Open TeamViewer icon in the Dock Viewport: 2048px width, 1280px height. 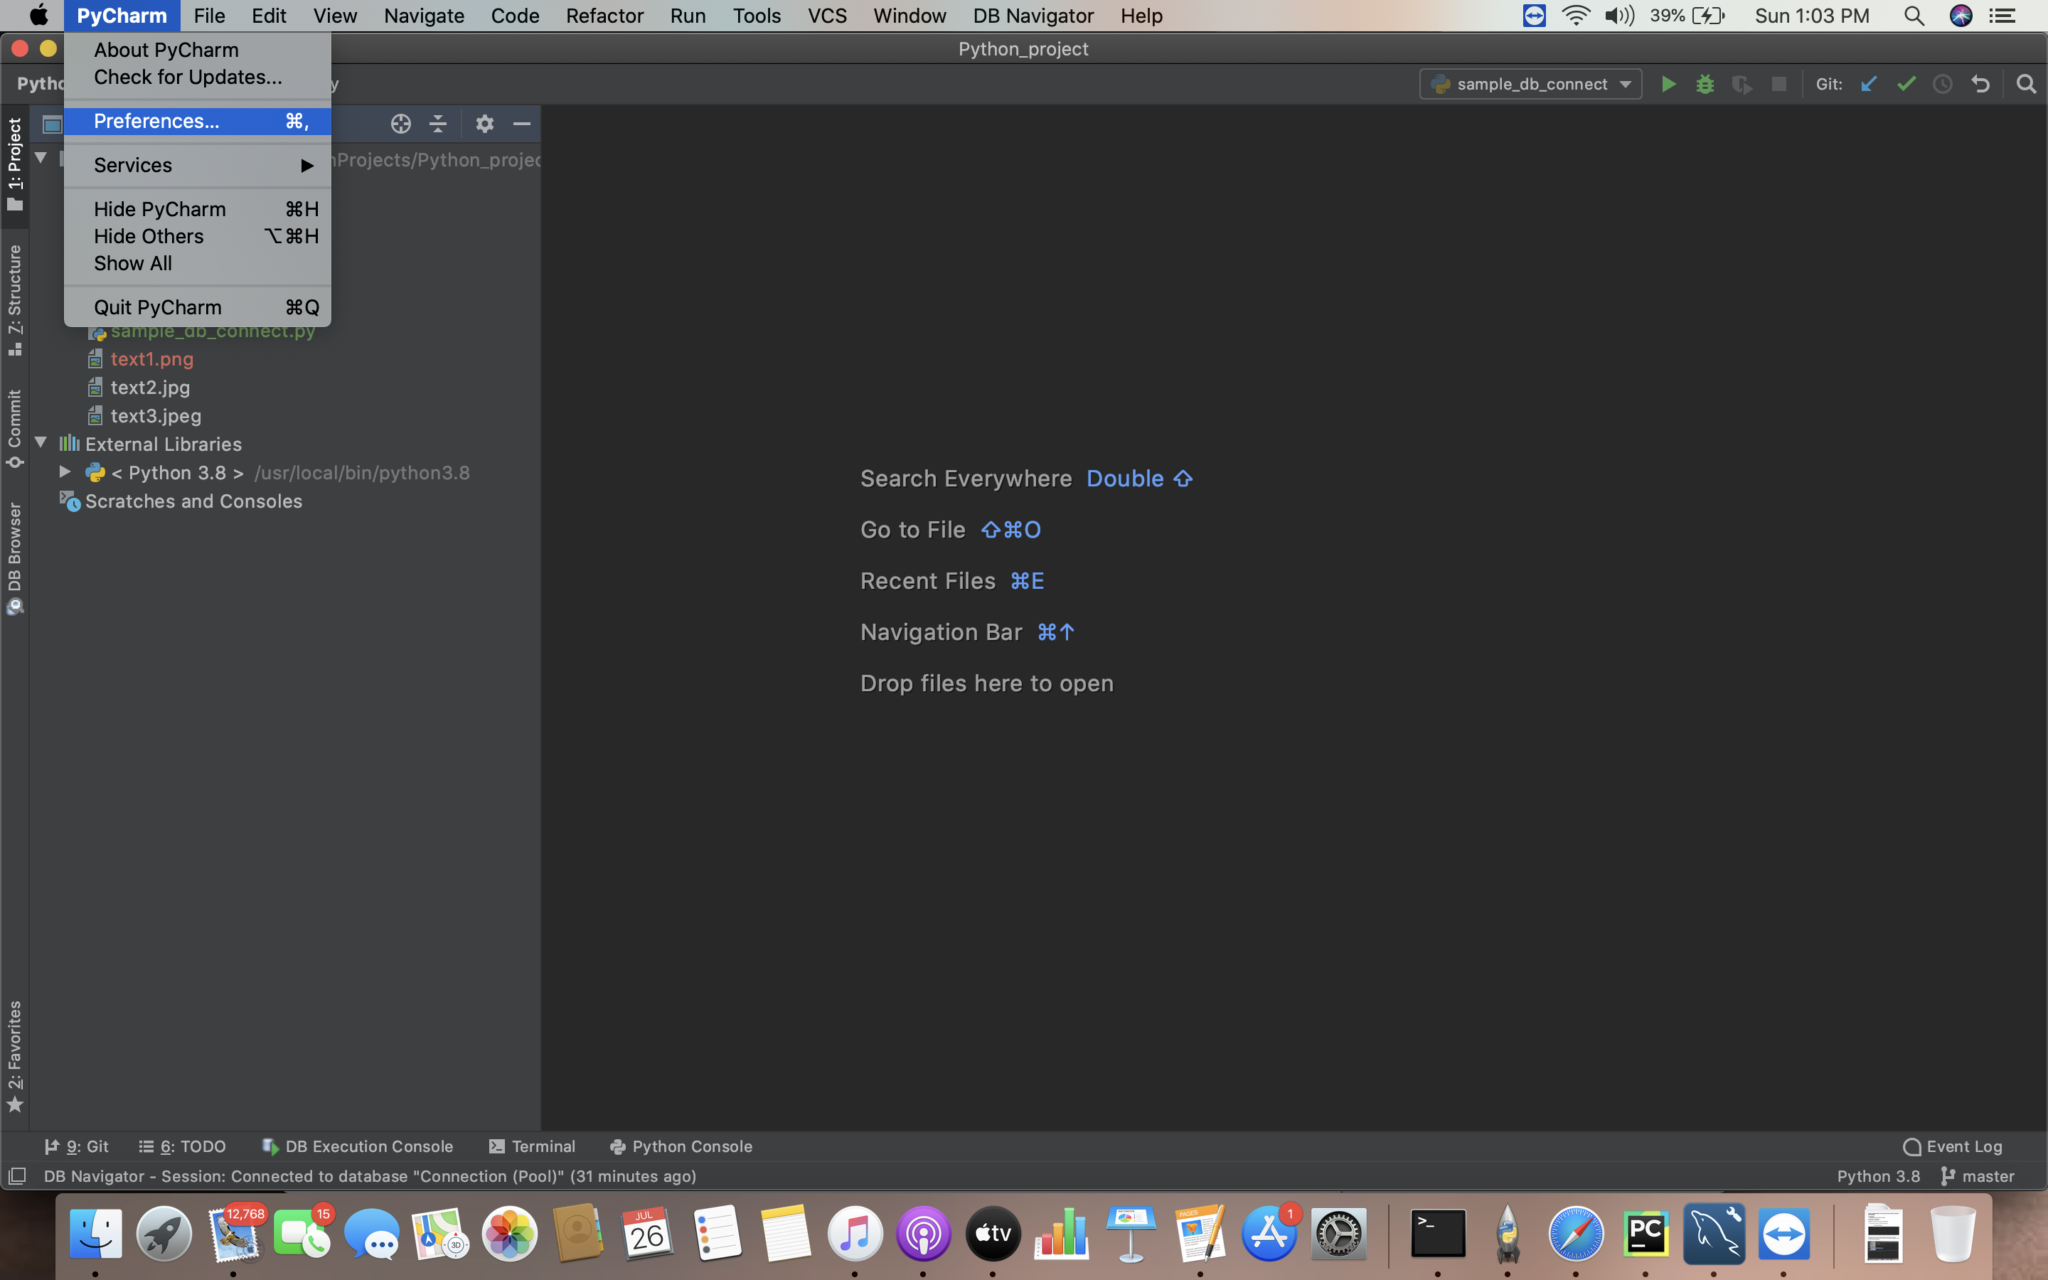pos(1784,1234)
